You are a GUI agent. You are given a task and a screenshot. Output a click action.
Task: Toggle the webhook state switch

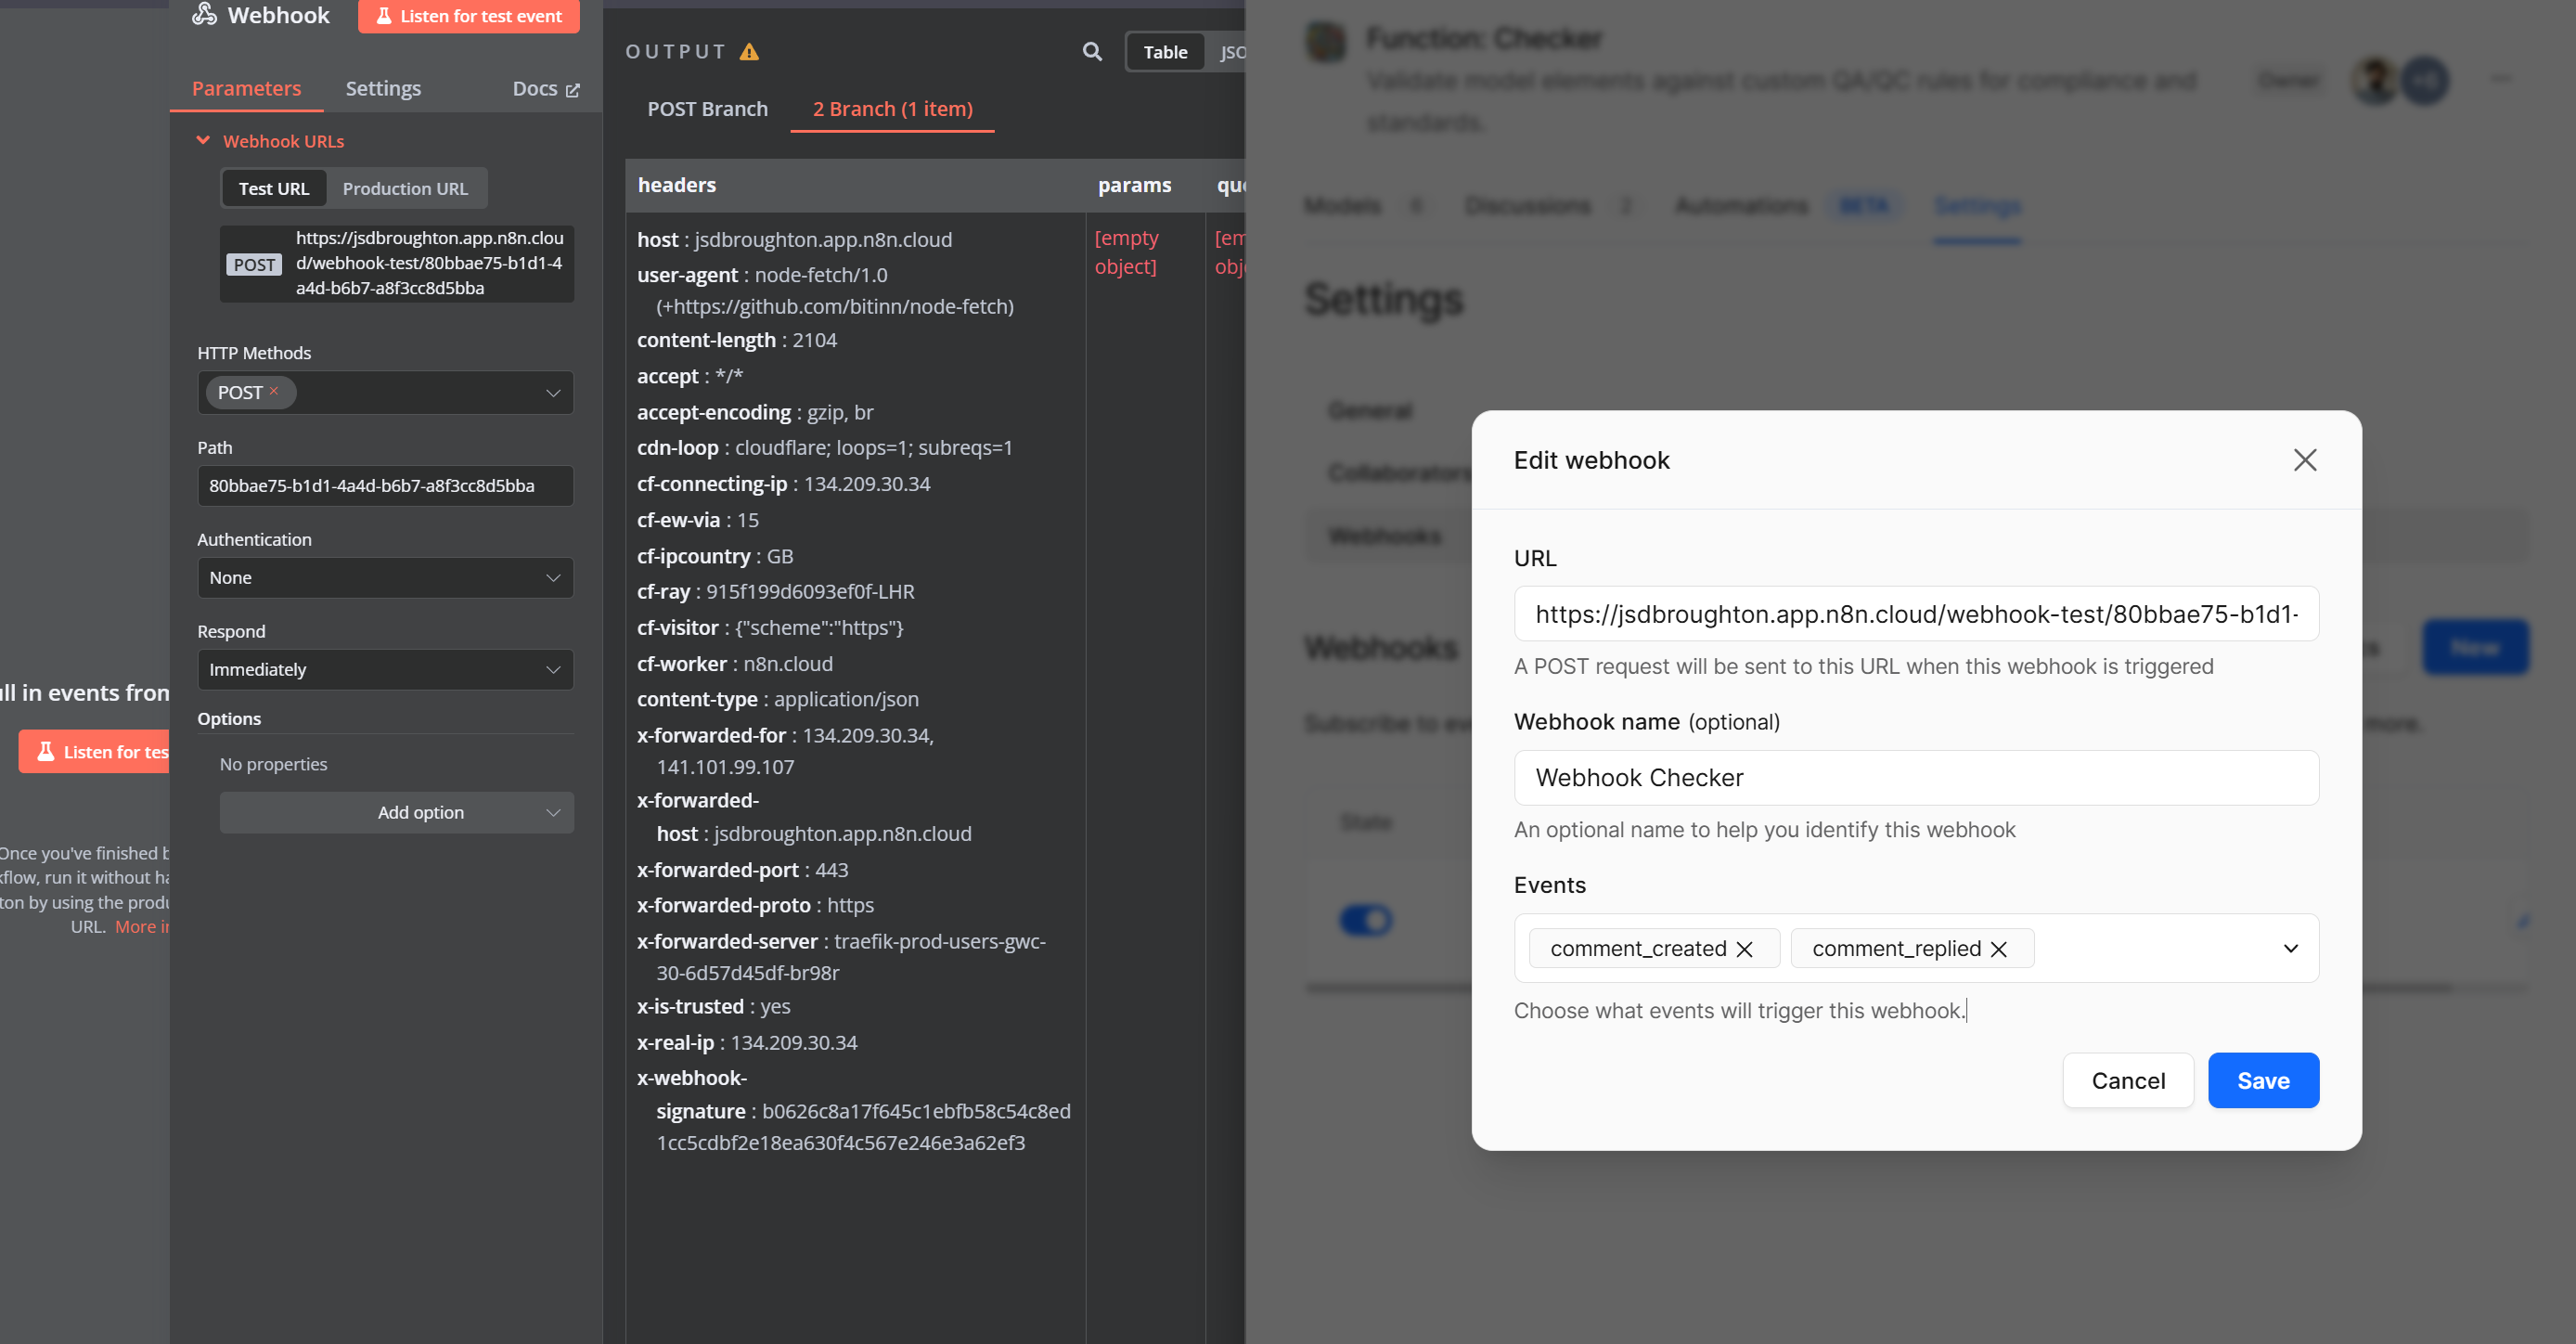pos(1365,919)
